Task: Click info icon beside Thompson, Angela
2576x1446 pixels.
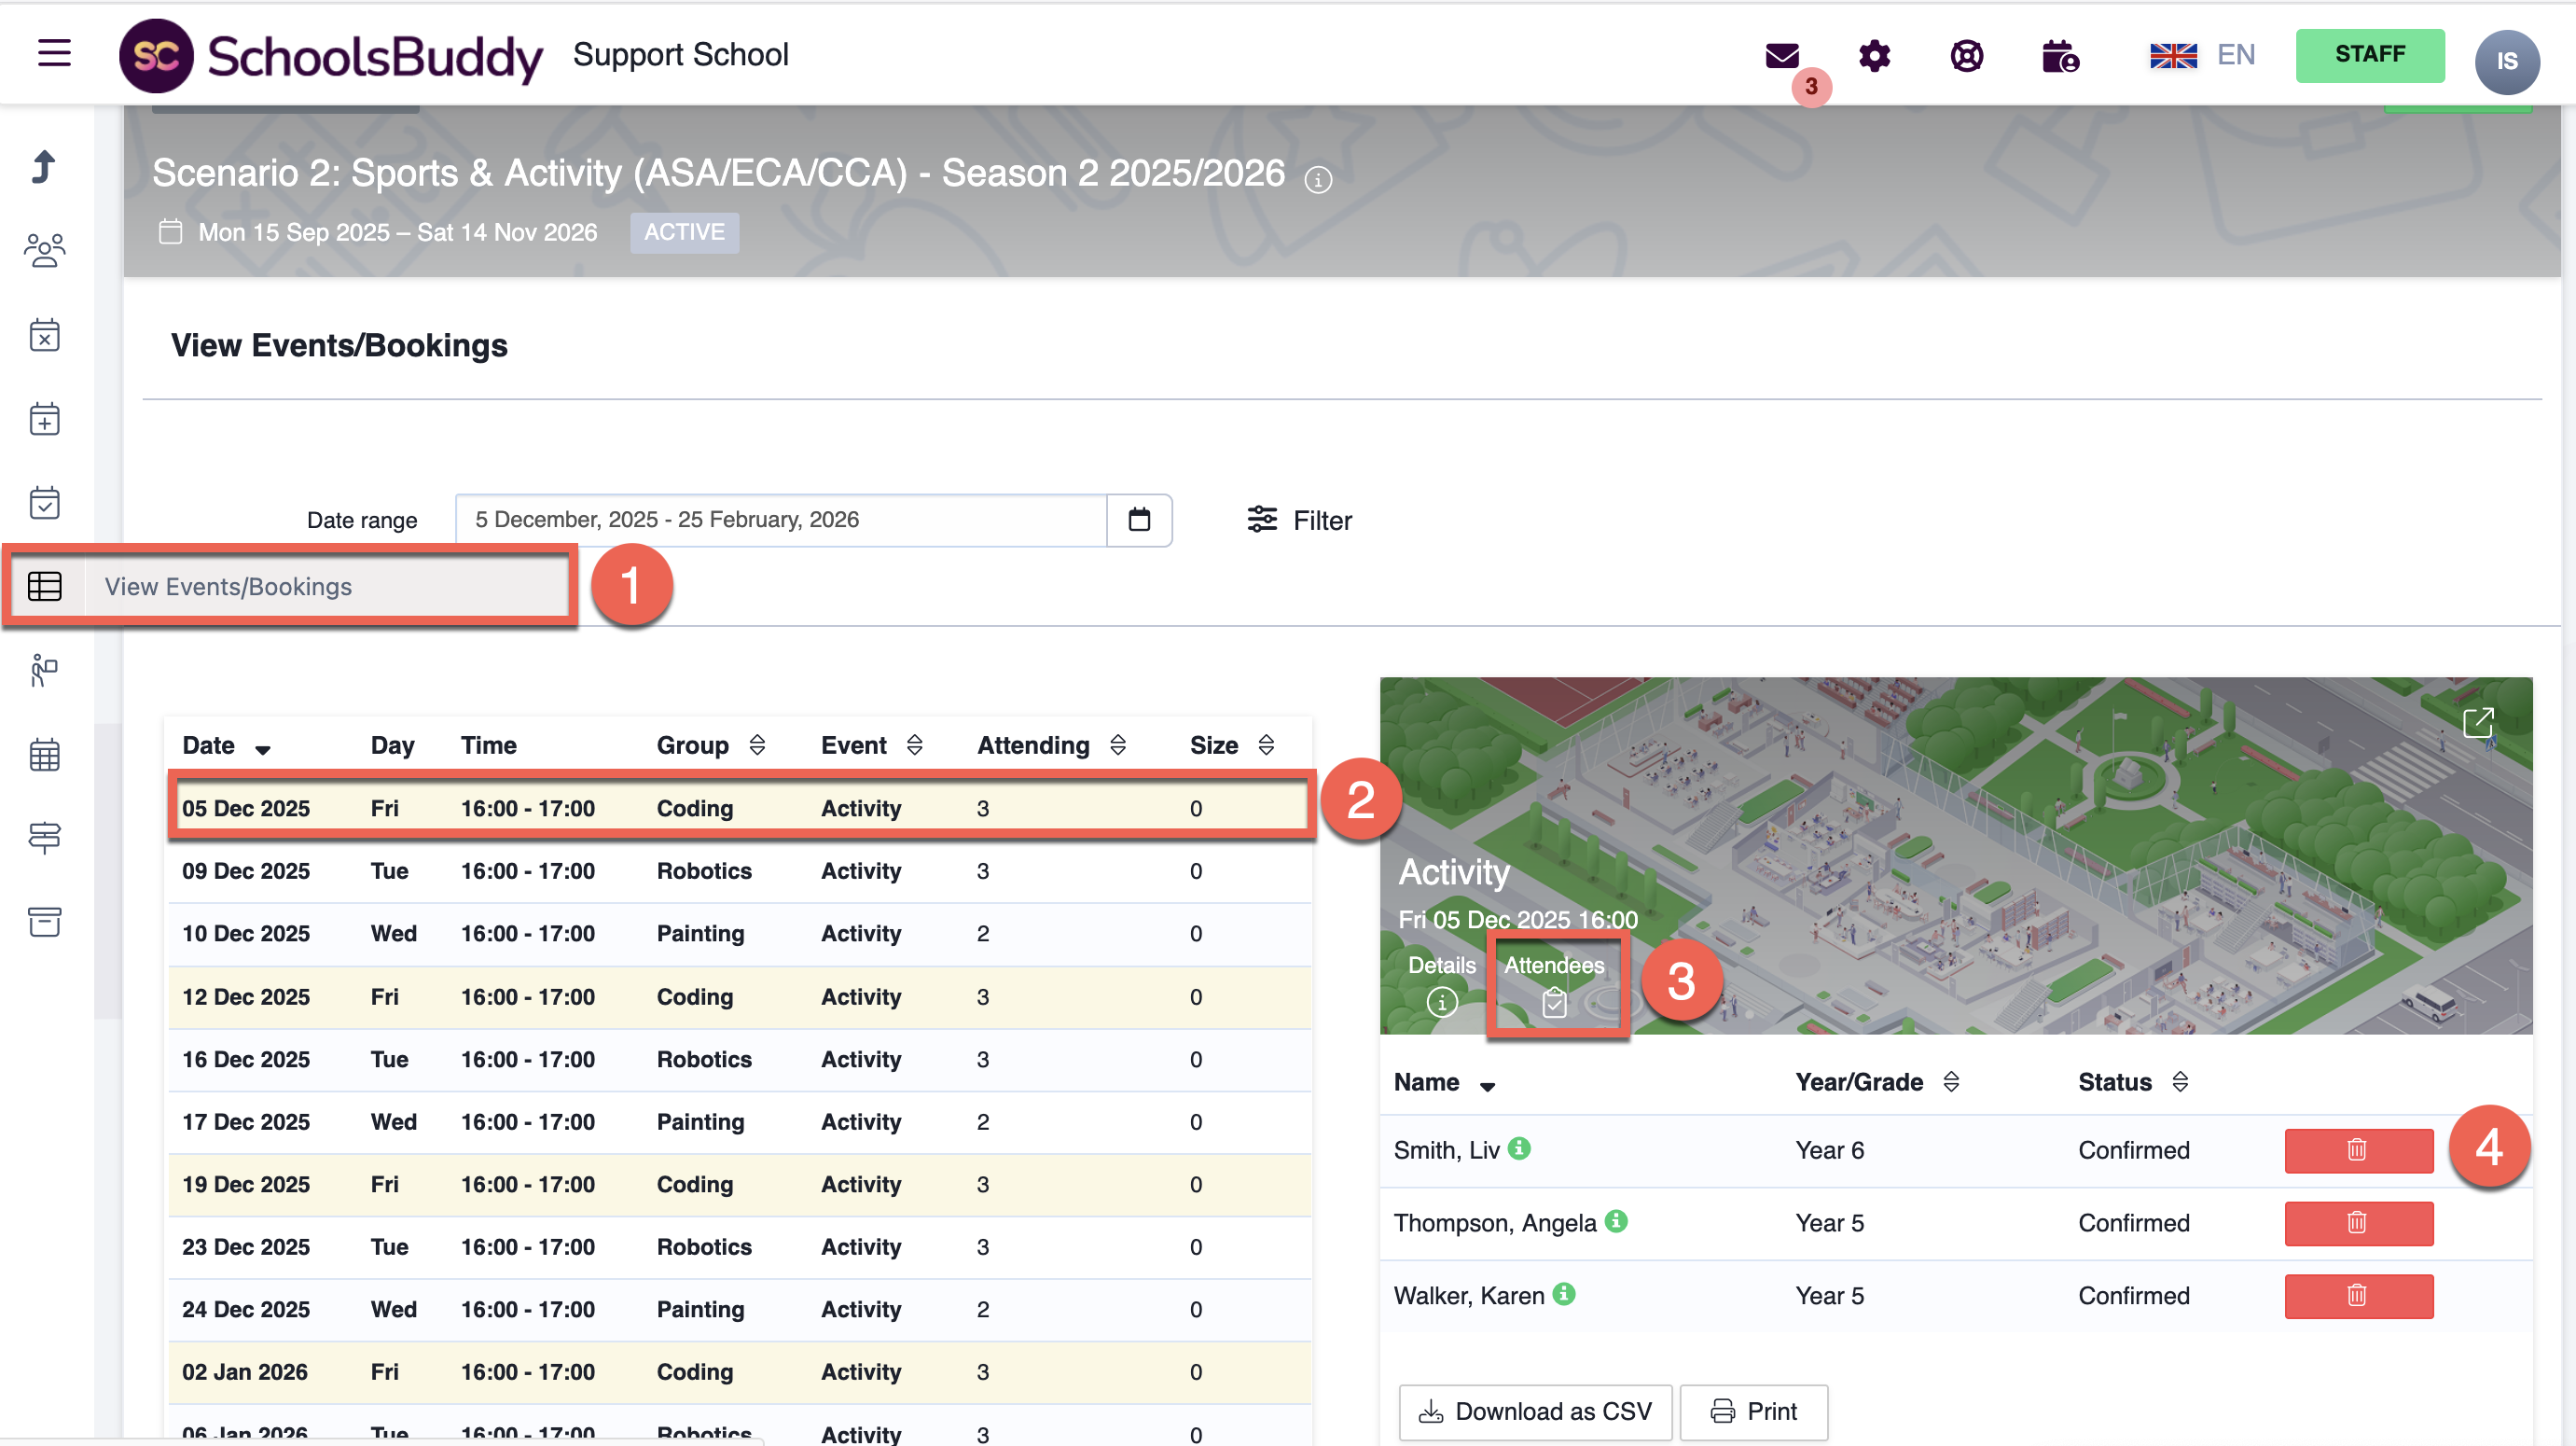Action: tap(1616, 1221)
